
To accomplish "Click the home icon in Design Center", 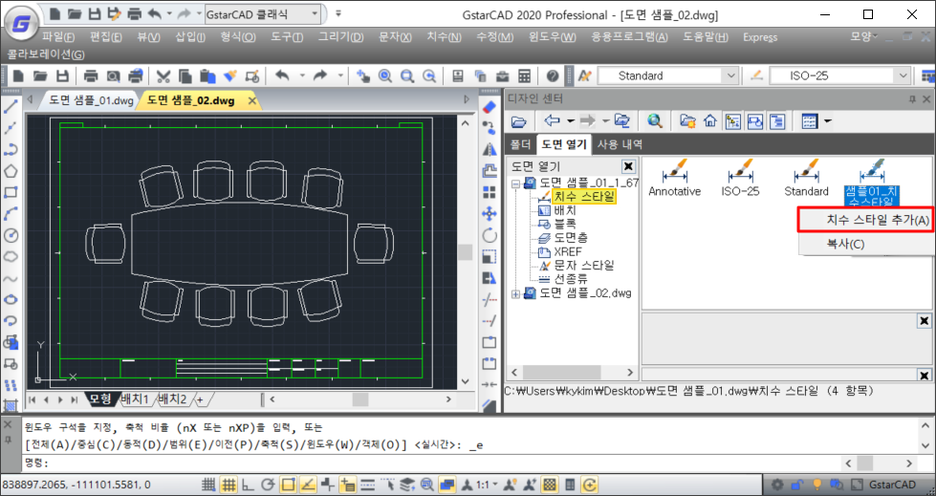I will [710, 121].
